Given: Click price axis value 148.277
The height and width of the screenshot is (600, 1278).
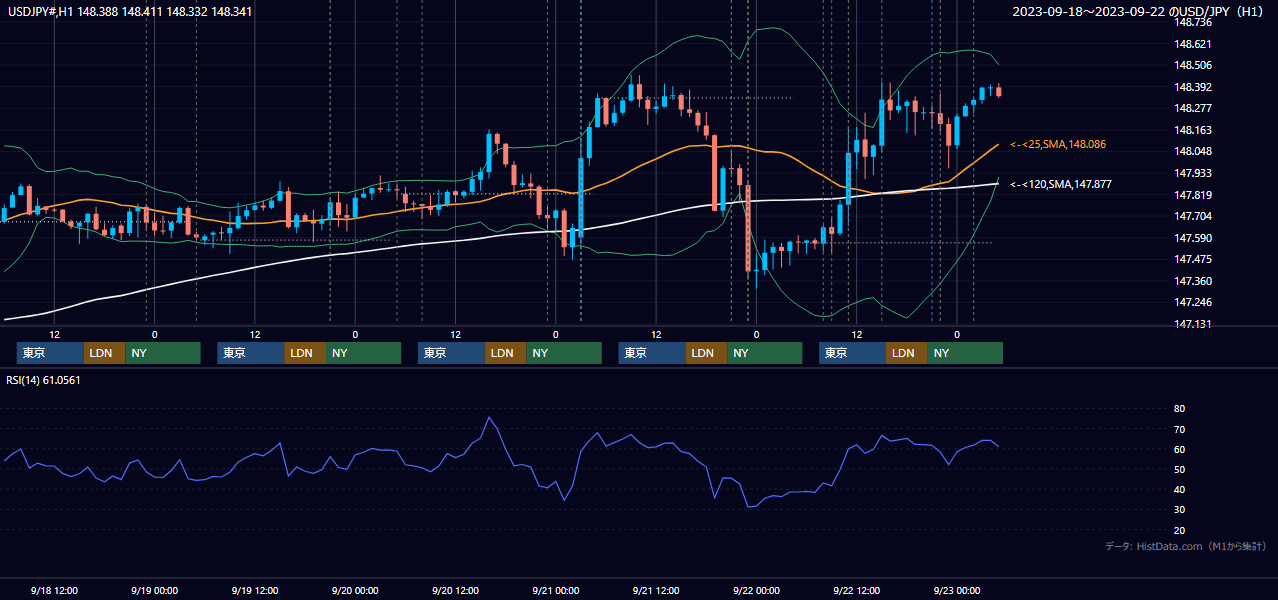Looking at the screenshot, I should (1193, 108).
